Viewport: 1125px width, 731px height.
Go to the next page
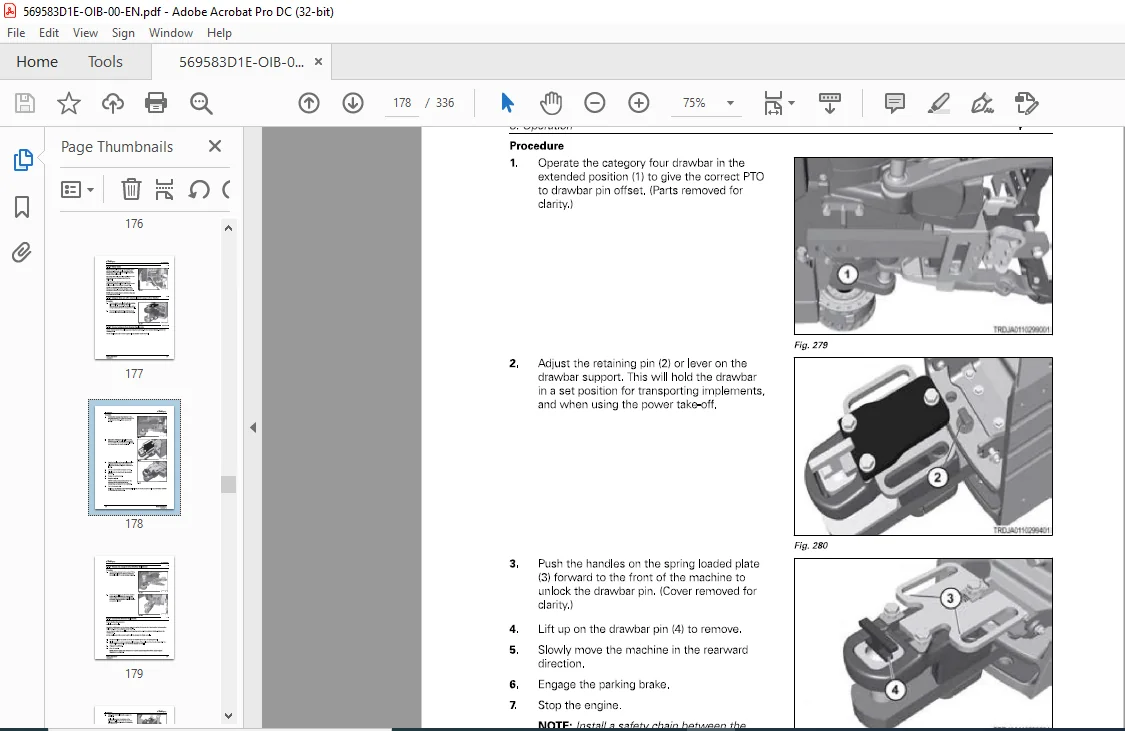click(352, 103)
